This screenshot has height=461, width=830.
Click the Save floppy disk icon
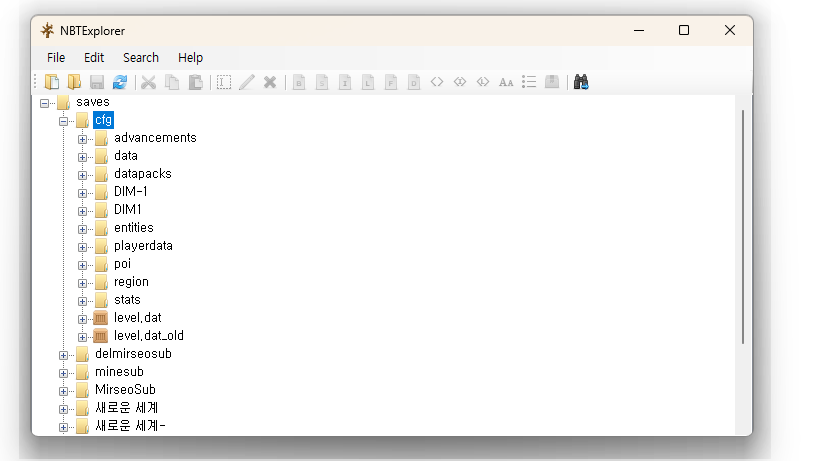pyautogui.click(x=97, y=82)
